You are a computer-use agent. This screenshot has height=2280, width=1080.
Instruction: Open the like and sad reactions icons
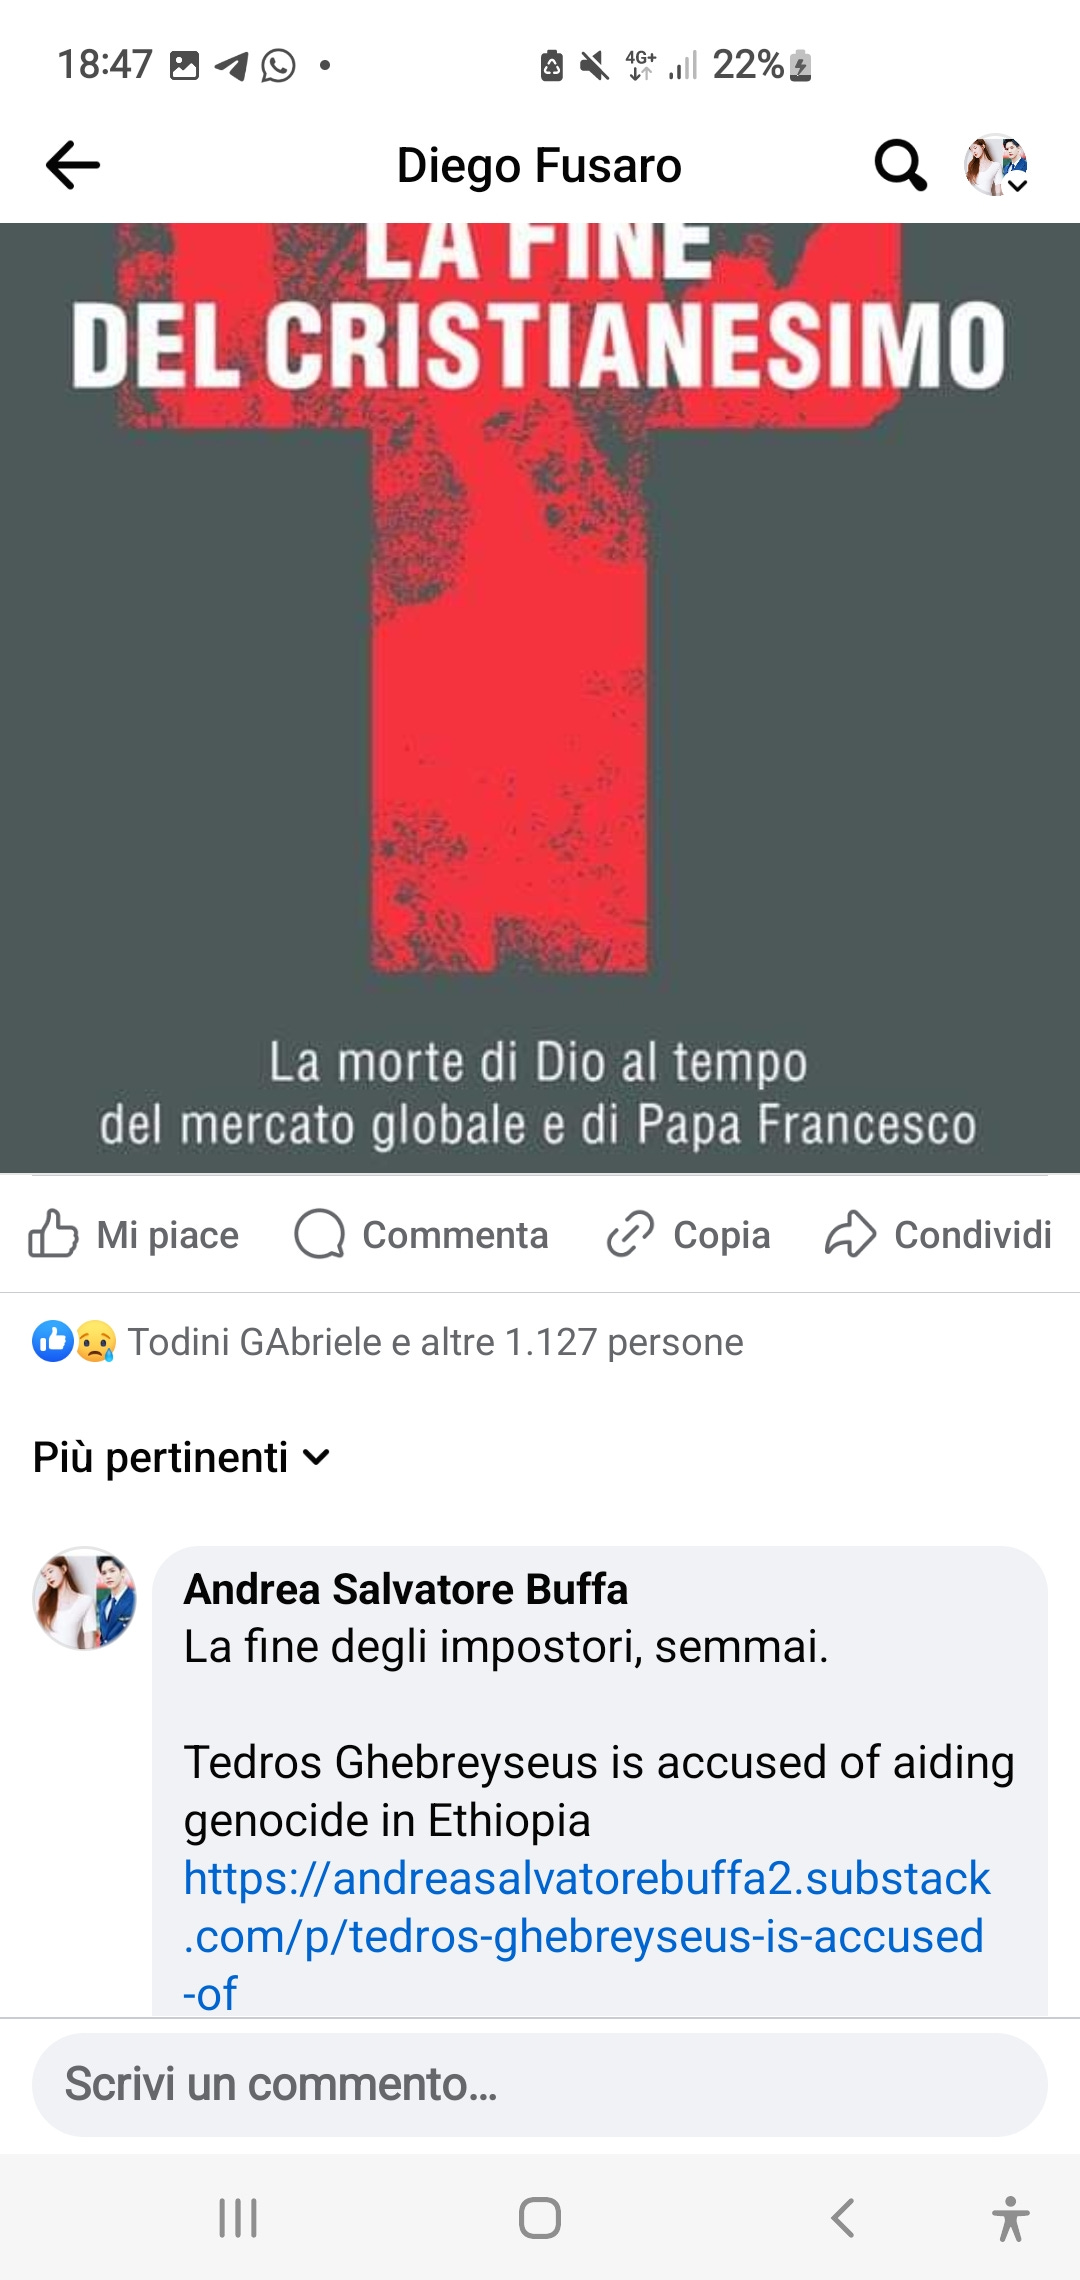pos(74,1342)
